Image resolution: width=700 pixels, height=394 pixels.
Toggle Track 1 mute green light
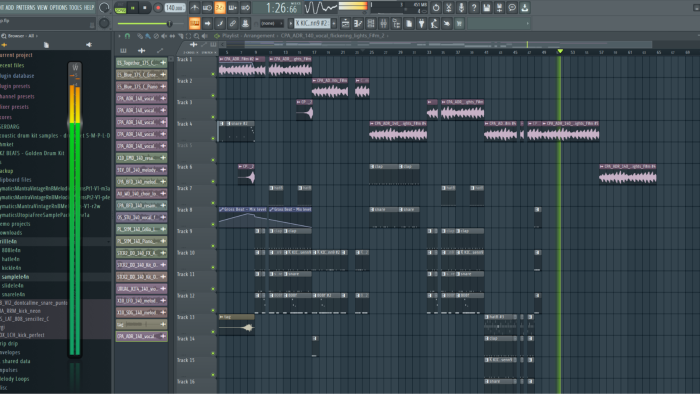click(x=213, y=74)
